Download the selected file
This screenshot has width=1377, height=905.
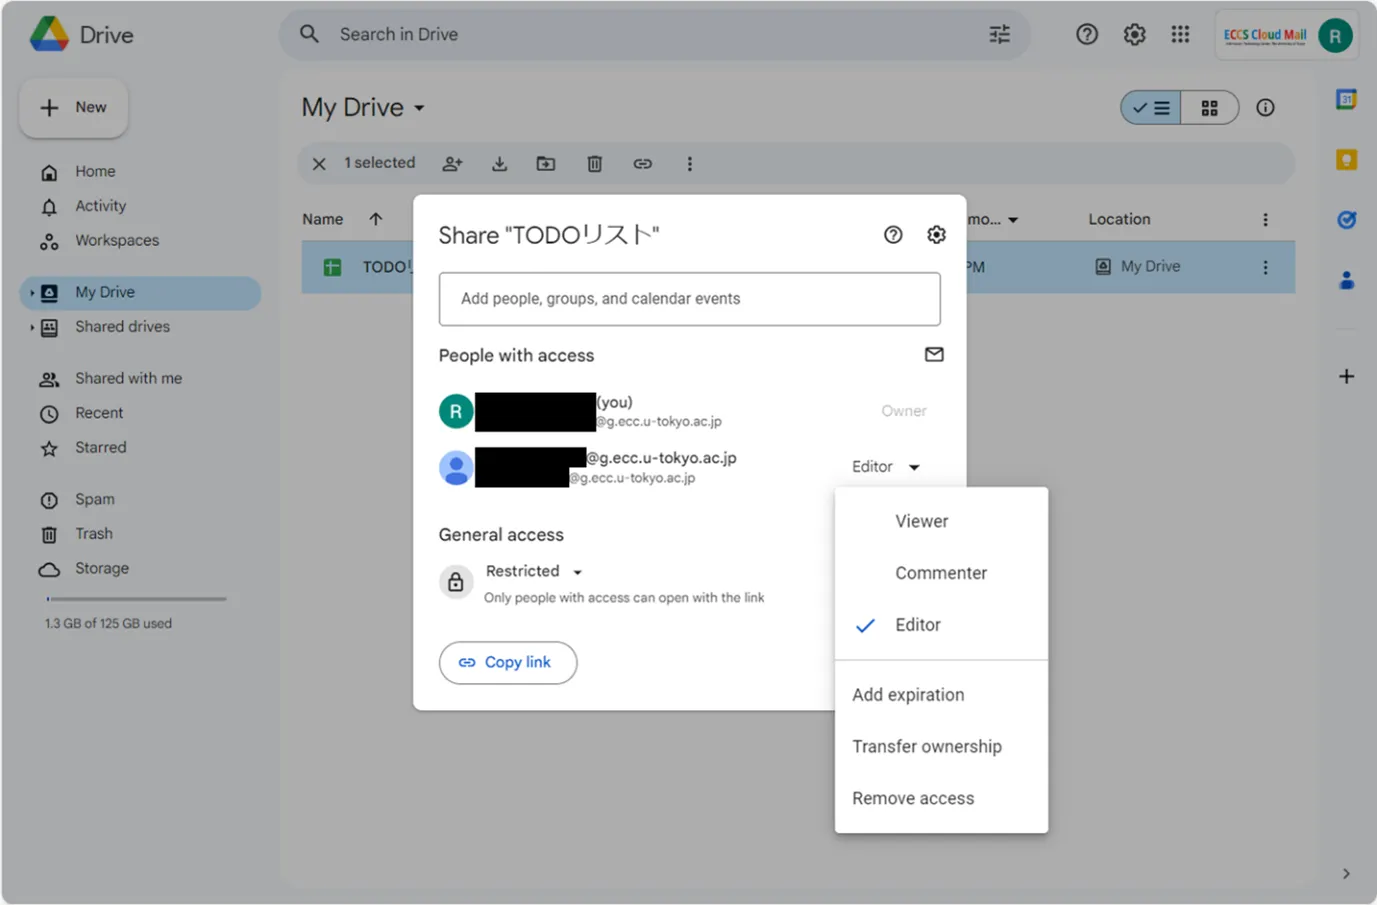(x=499, y=163)
